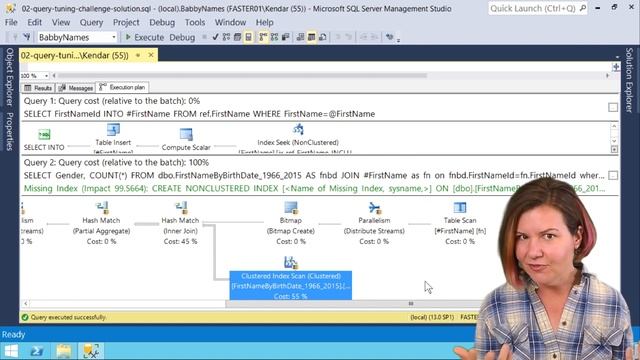Click the Cancel Executing Query icon
Screen dimensions: 640x360
204,37
